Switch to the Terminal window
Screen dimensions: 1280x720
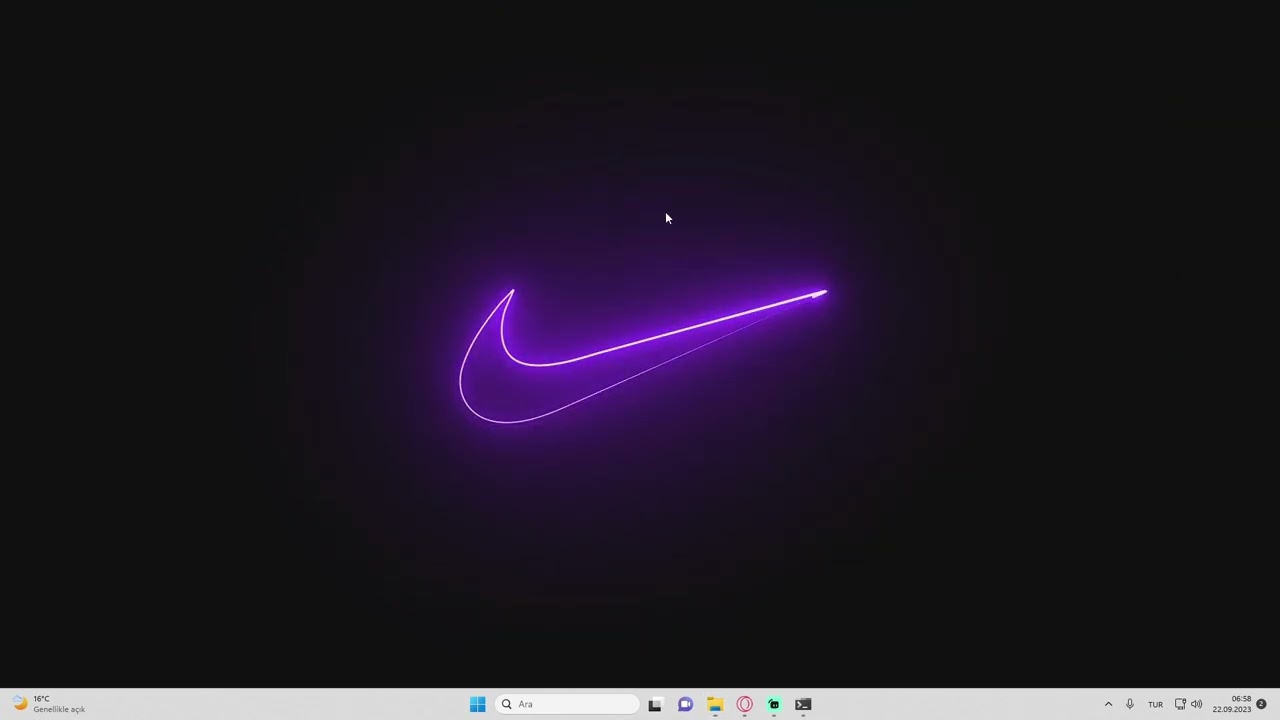point(803,704)
